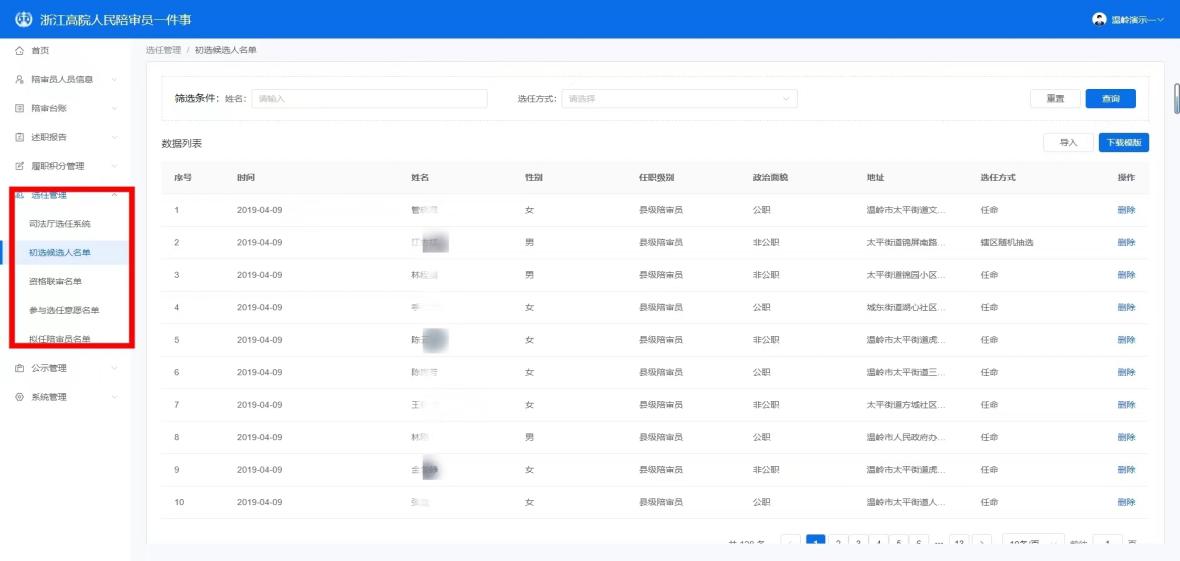The width and height of the screenshot is (1180, 561).
Task: Click the 陪审员人员信息 person icon
Action: coord(19,79)
